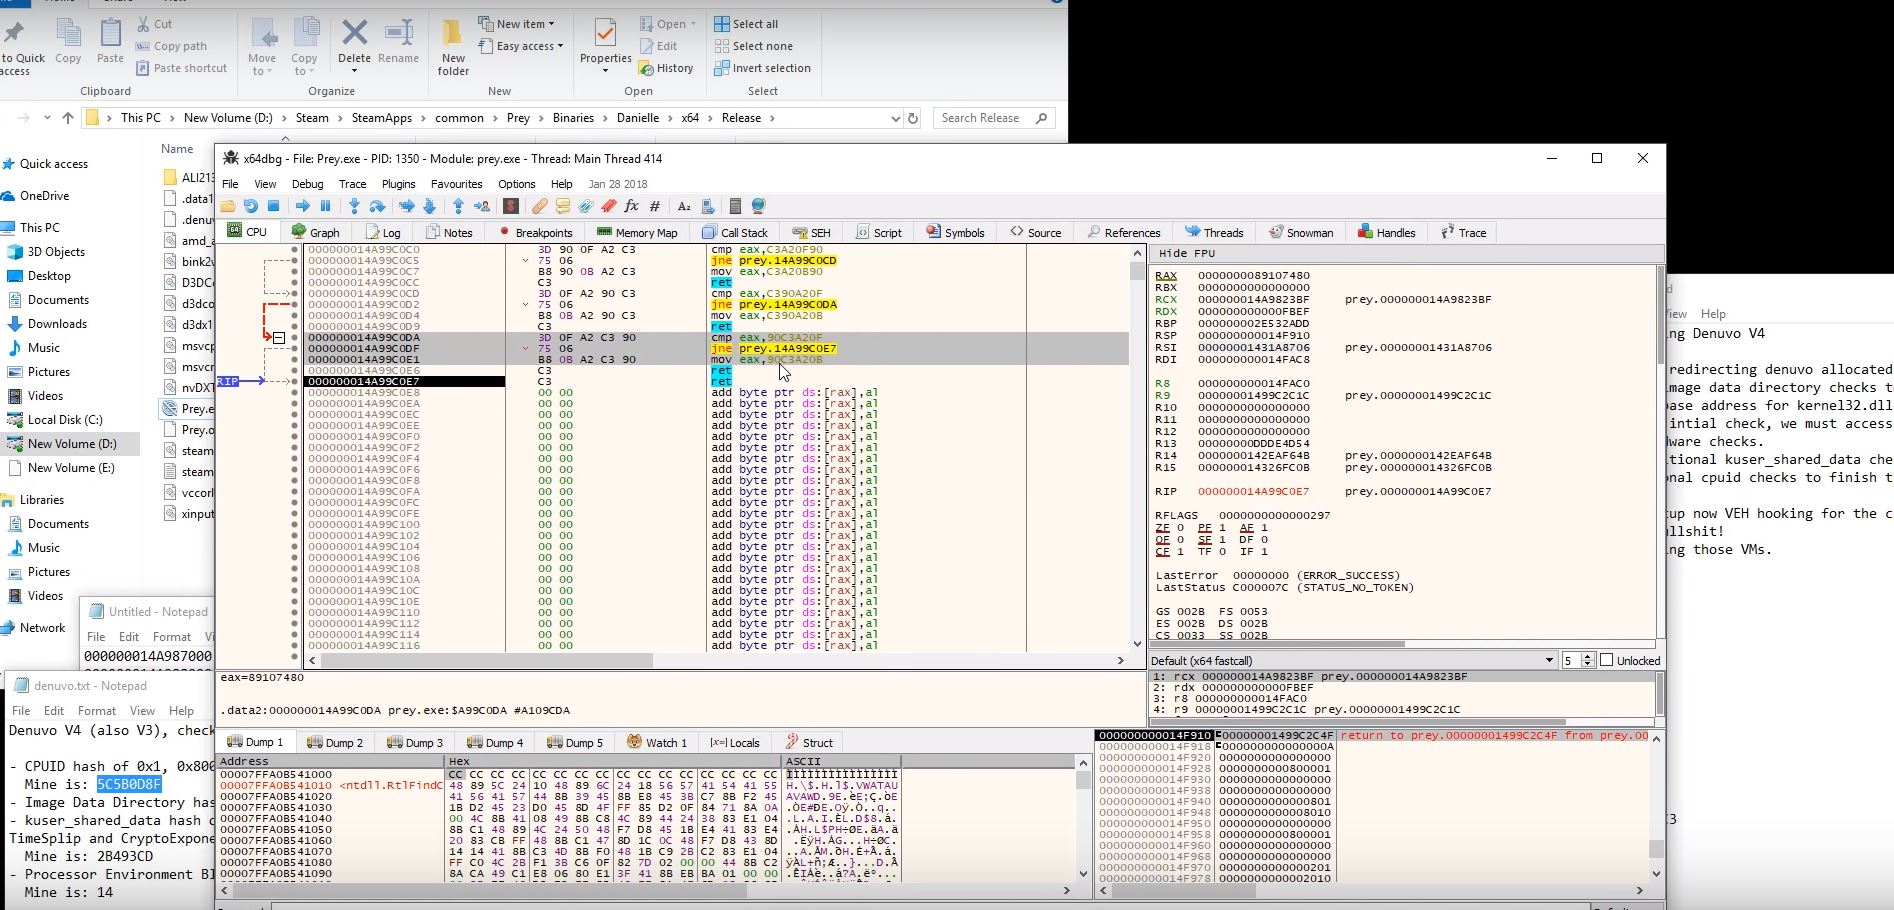Pause execution with the pause icon

[325, 206]
